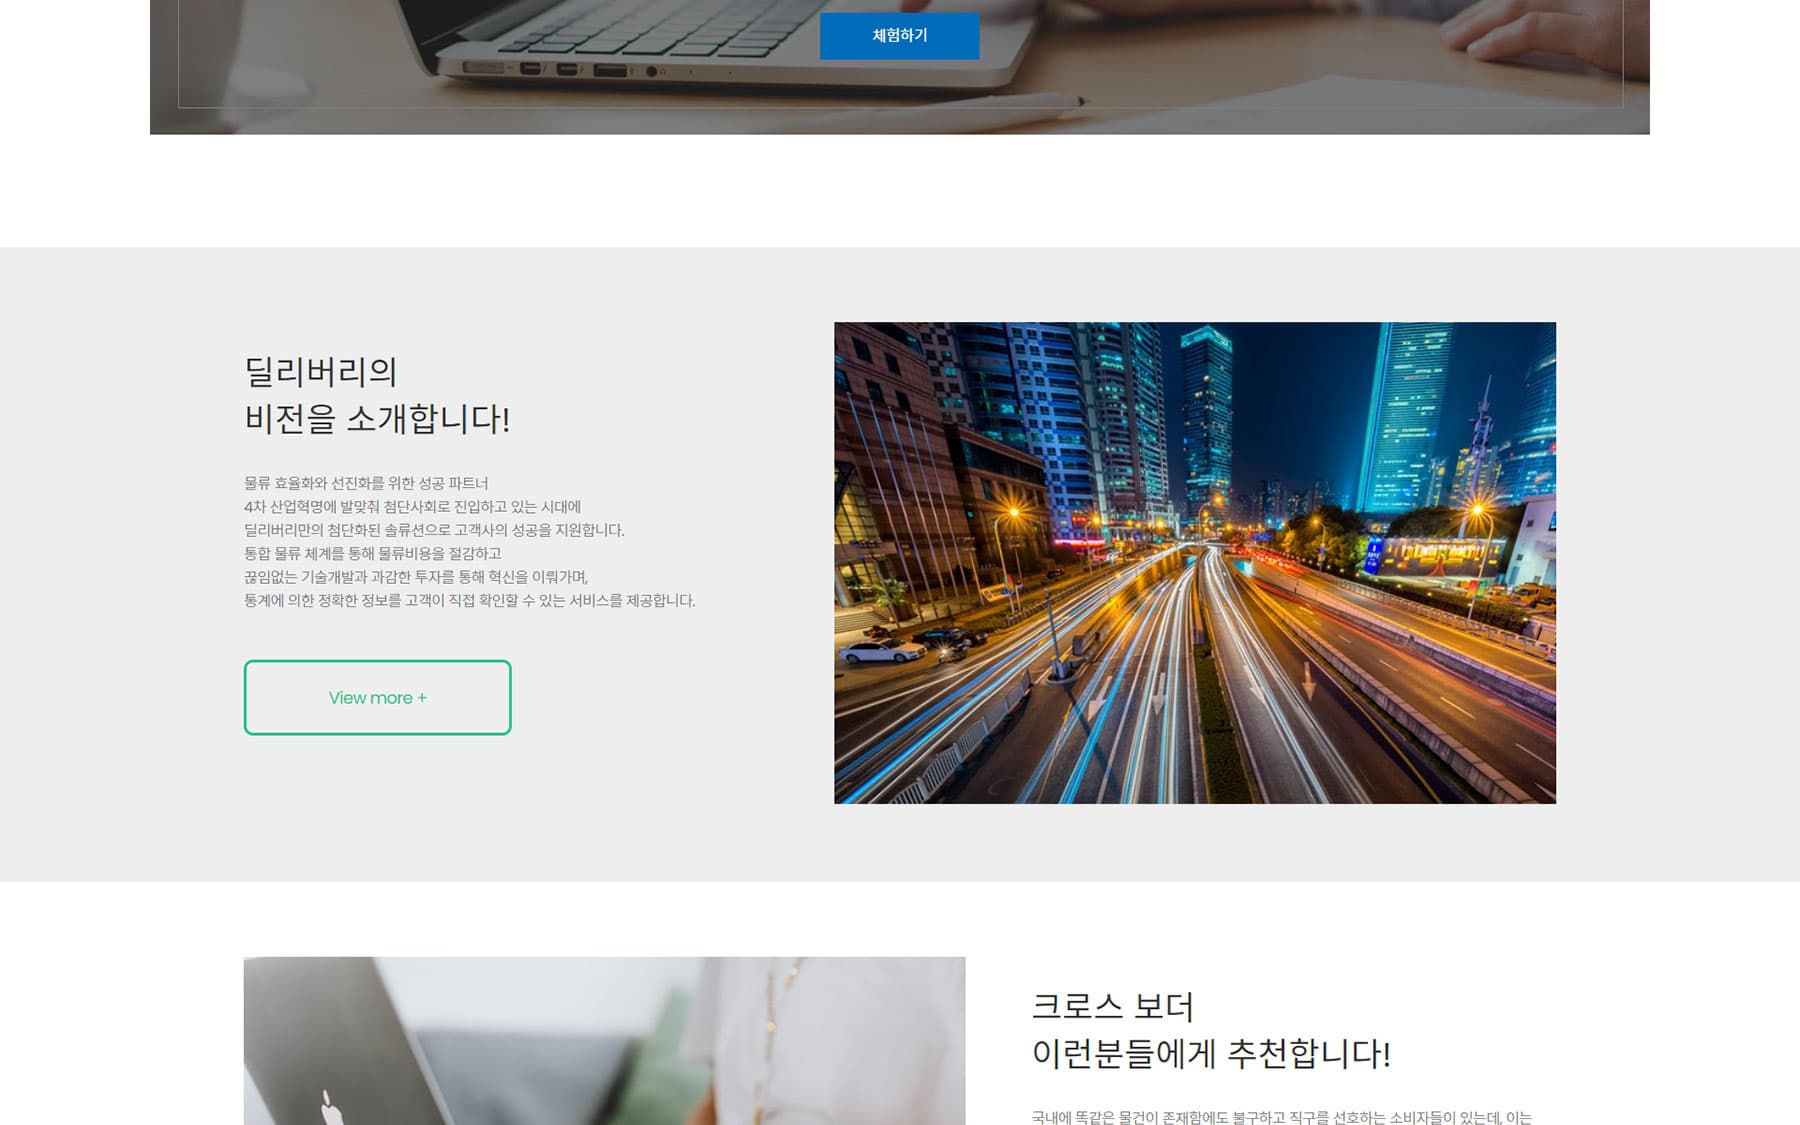This screenshot has width=1800, height=1125.
Task: Click the heading 비전을 소개합니다!
Action: tap(377, 419)
